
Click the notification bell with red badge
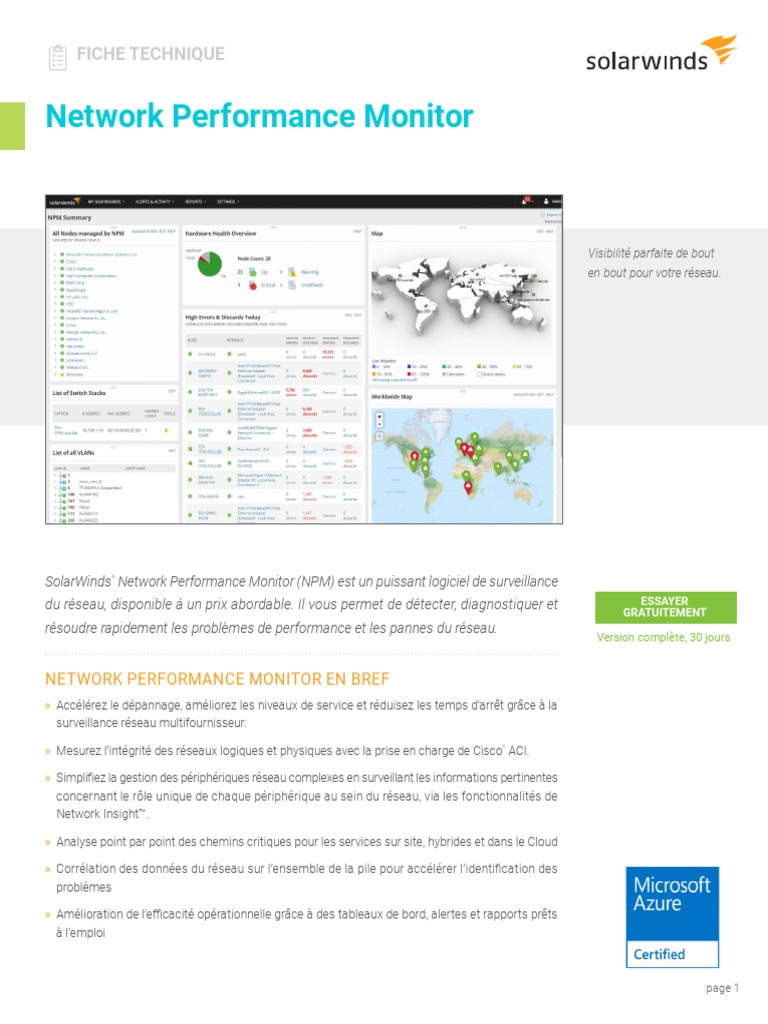click(526, 201)
